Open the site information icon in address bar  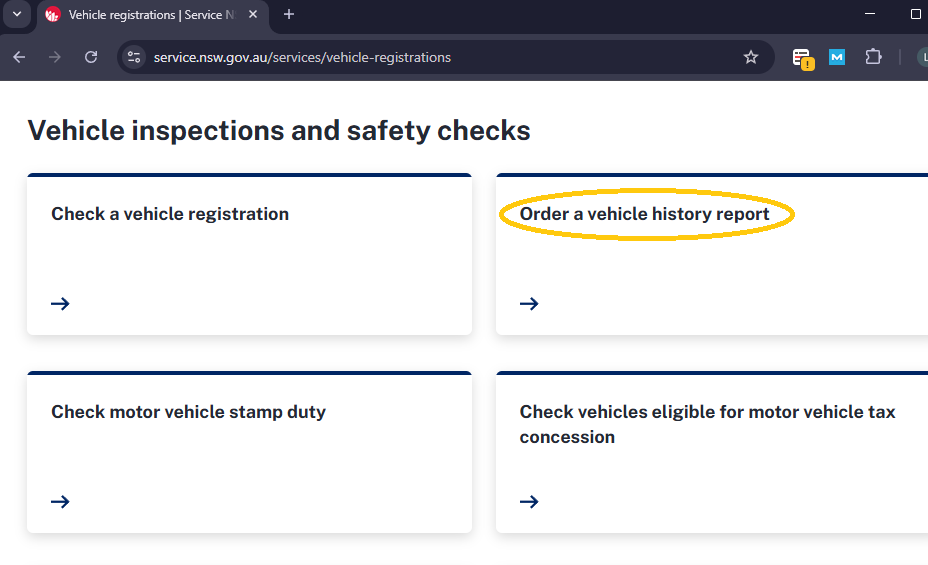pos(135,57)
